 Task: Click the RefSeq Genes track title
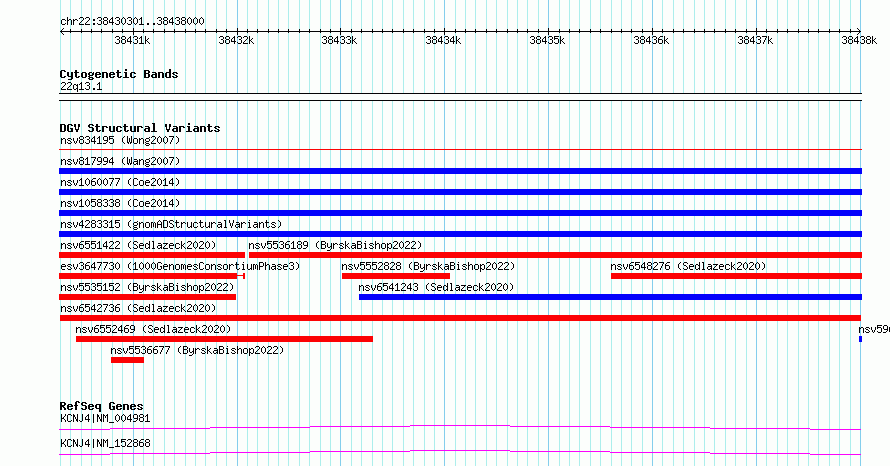(x=101, y=406)
